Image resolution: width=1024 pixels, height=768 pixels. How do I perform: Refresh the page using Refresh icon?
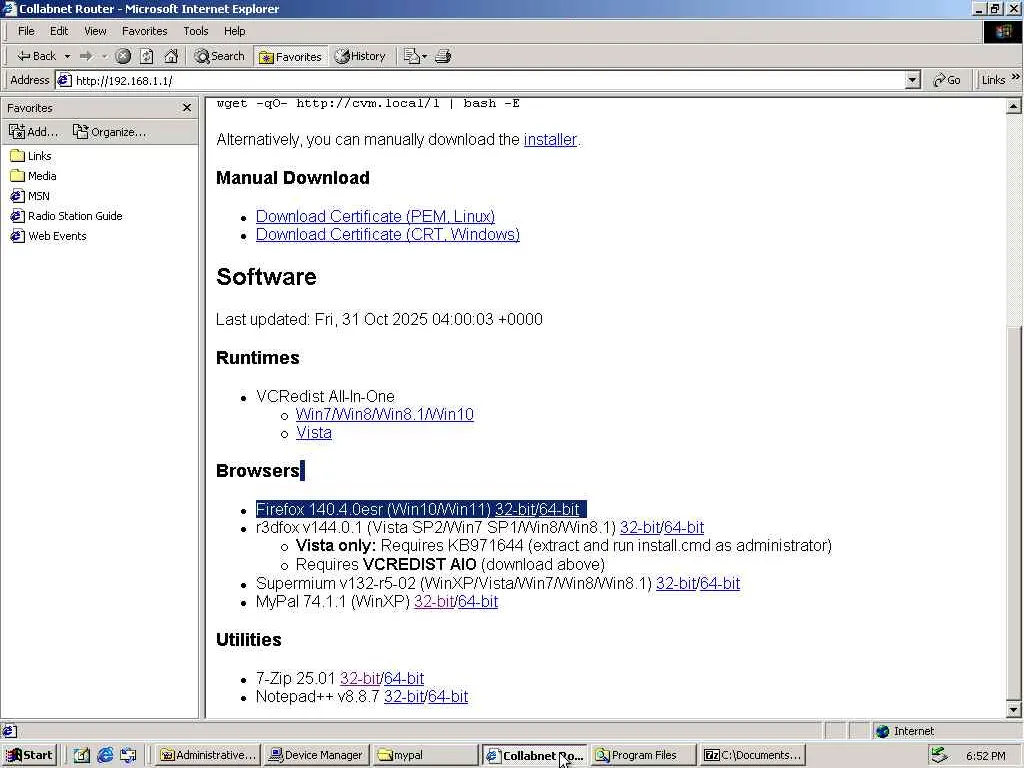click(x=147, y=56)
